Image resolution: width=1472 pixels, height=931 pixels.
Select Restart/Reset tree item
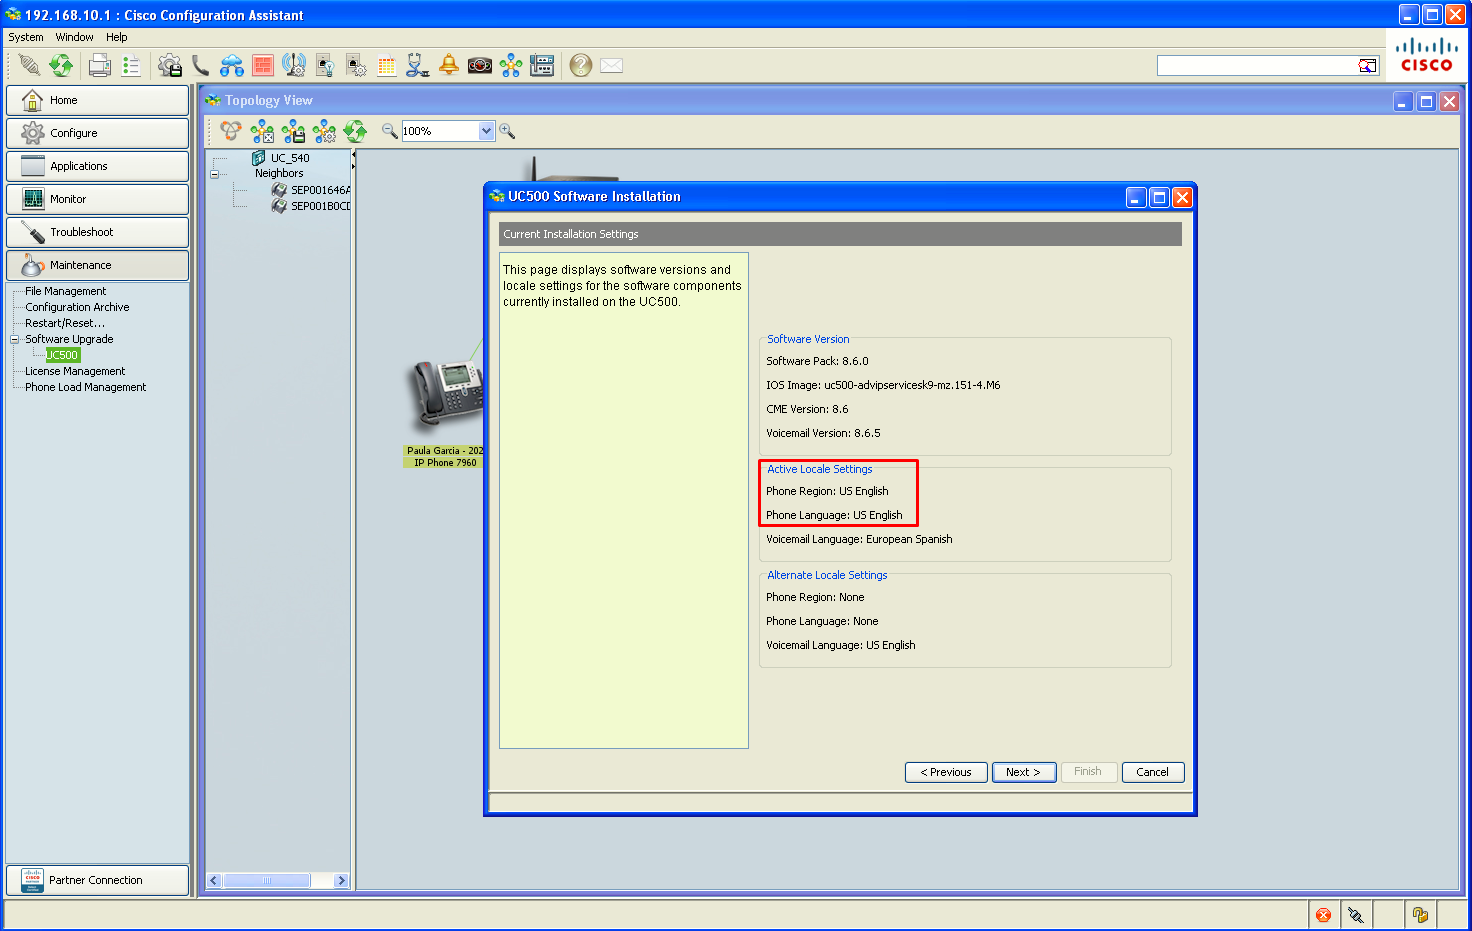(x=65, y=323)
